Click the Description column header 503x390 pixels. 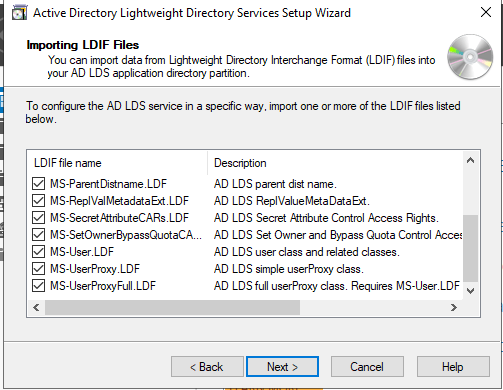pyautogui.click(x=335, y=163)
